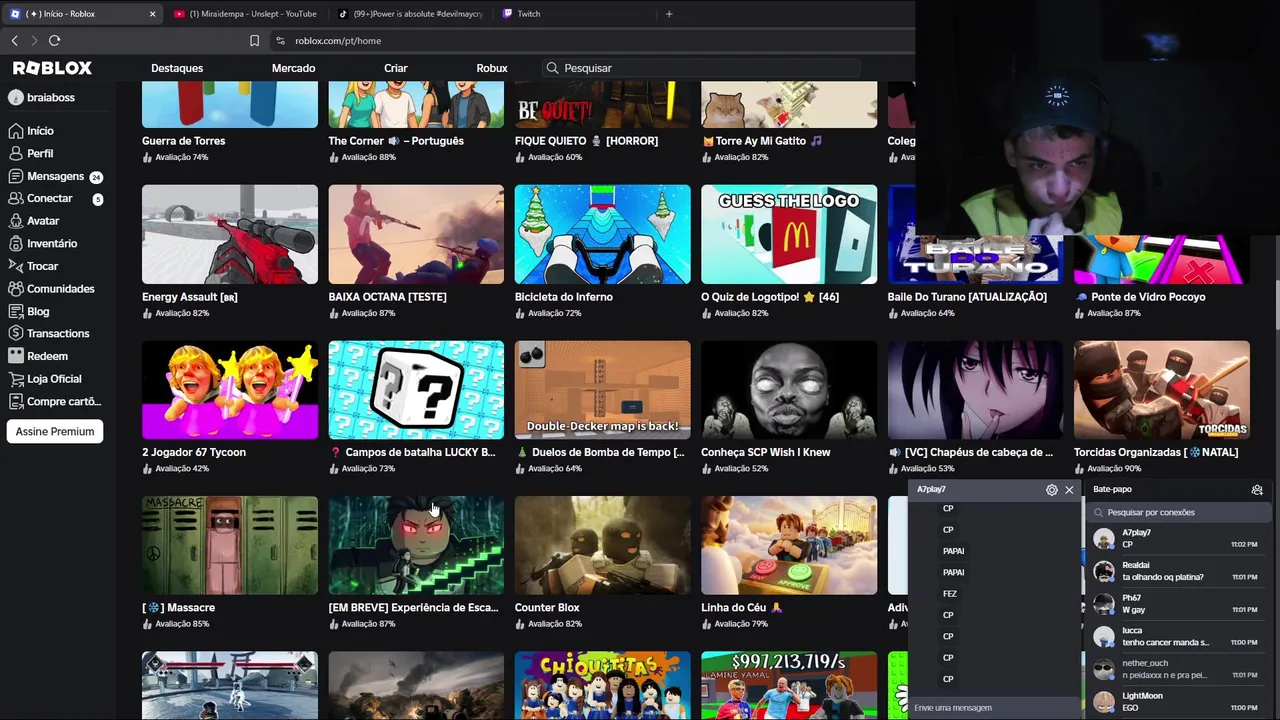The height and width of the screenshot is (720, 1280).
Task: Click the add-people icon in Bate-papo header
Action: (1257, 490)
